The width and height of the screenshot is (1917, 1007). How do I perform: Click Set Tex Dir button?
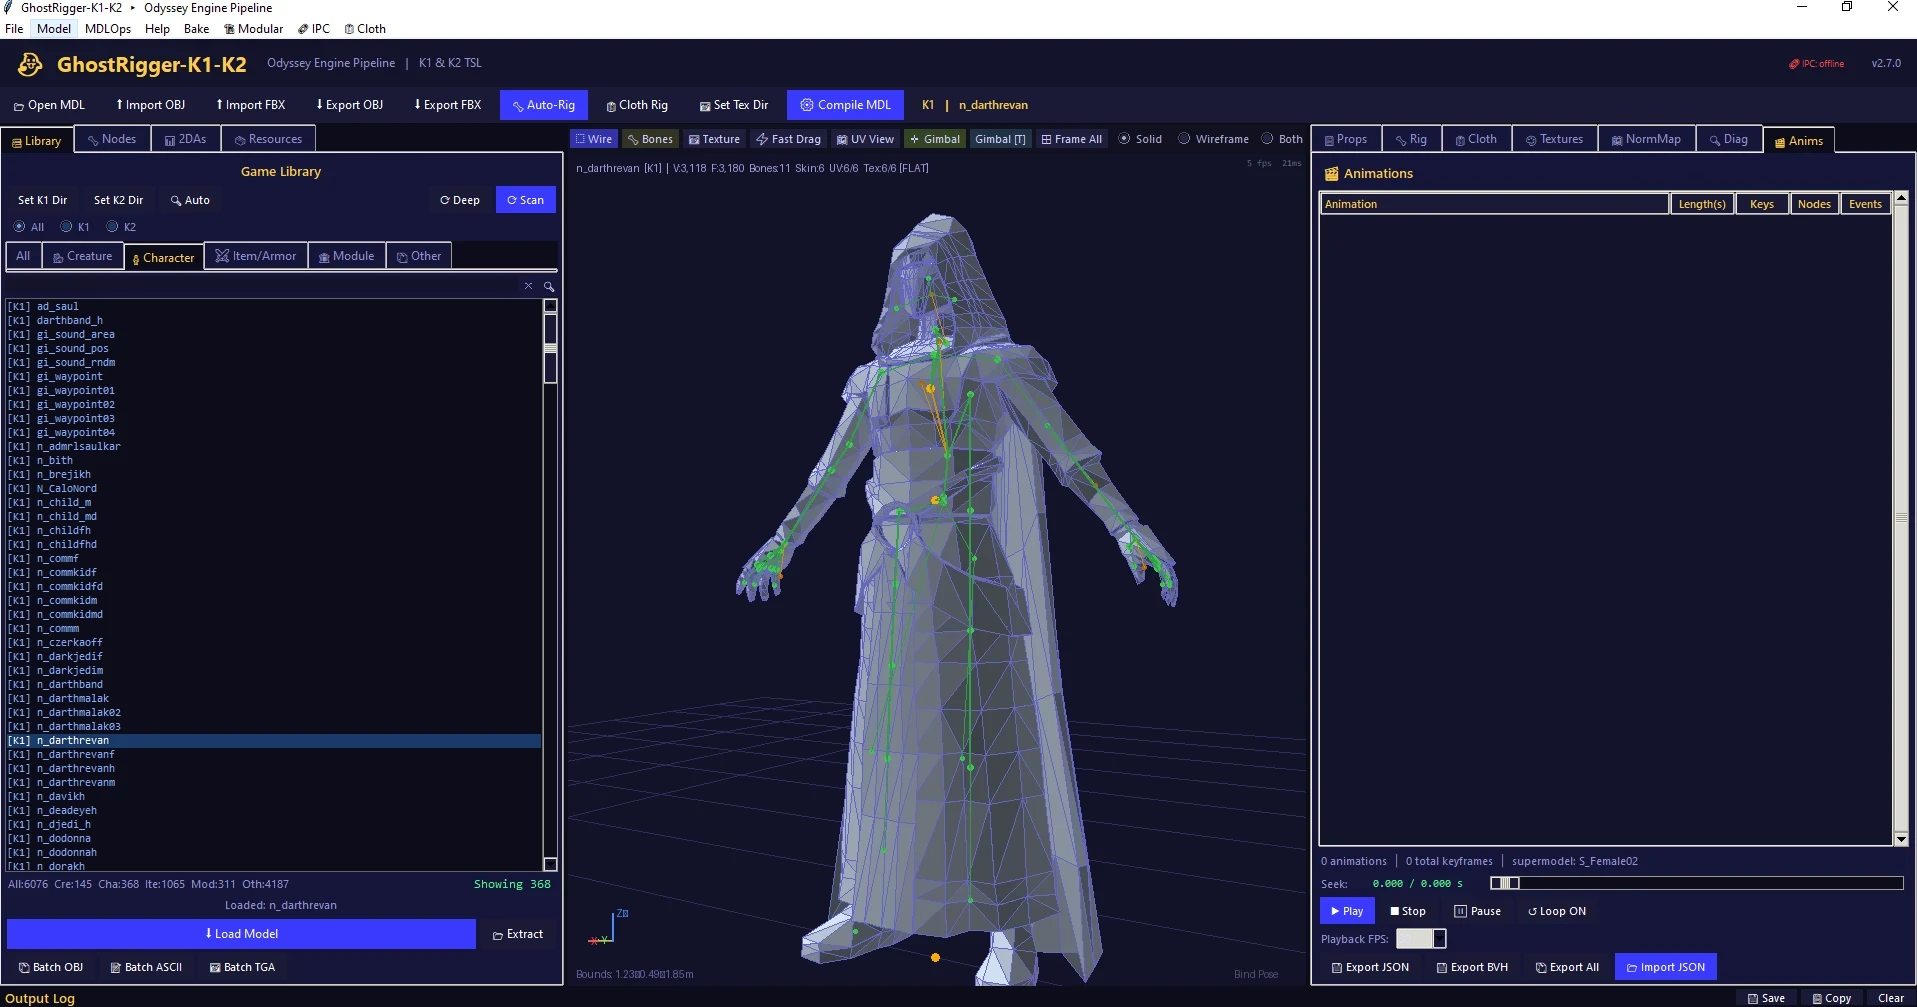coord(734,105)
